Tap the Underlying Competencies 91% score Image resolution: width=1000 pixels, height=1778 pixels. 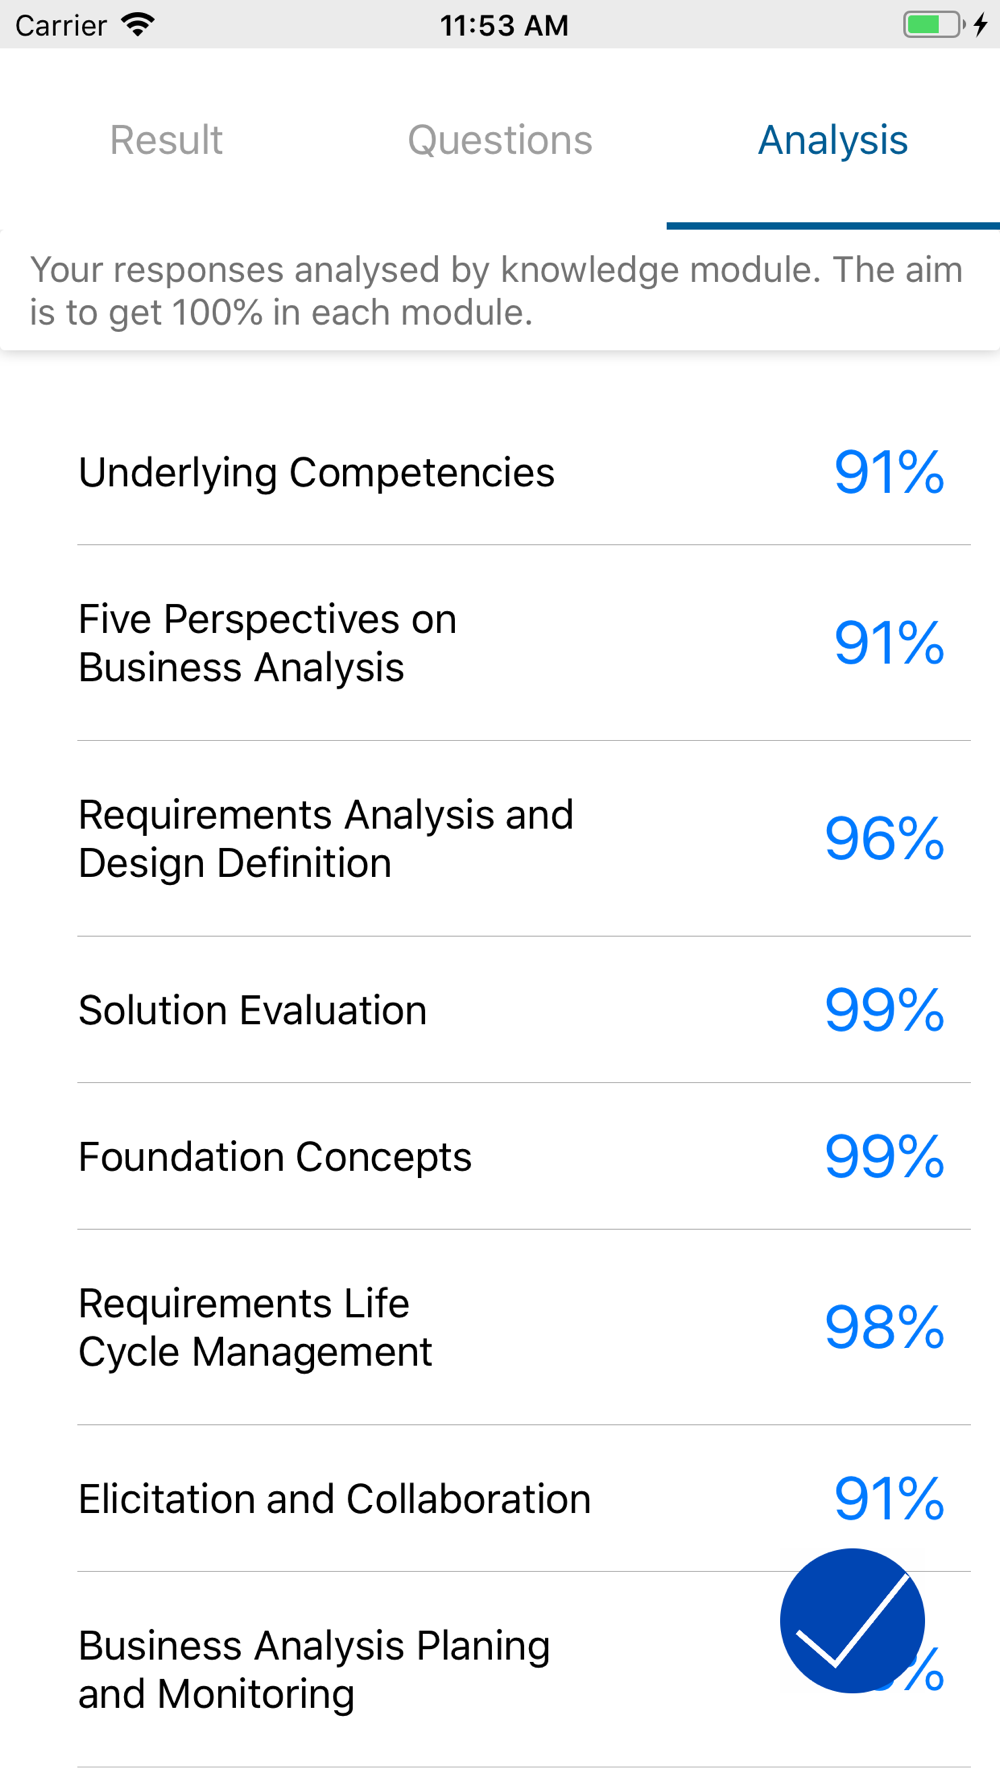point(889,472)
